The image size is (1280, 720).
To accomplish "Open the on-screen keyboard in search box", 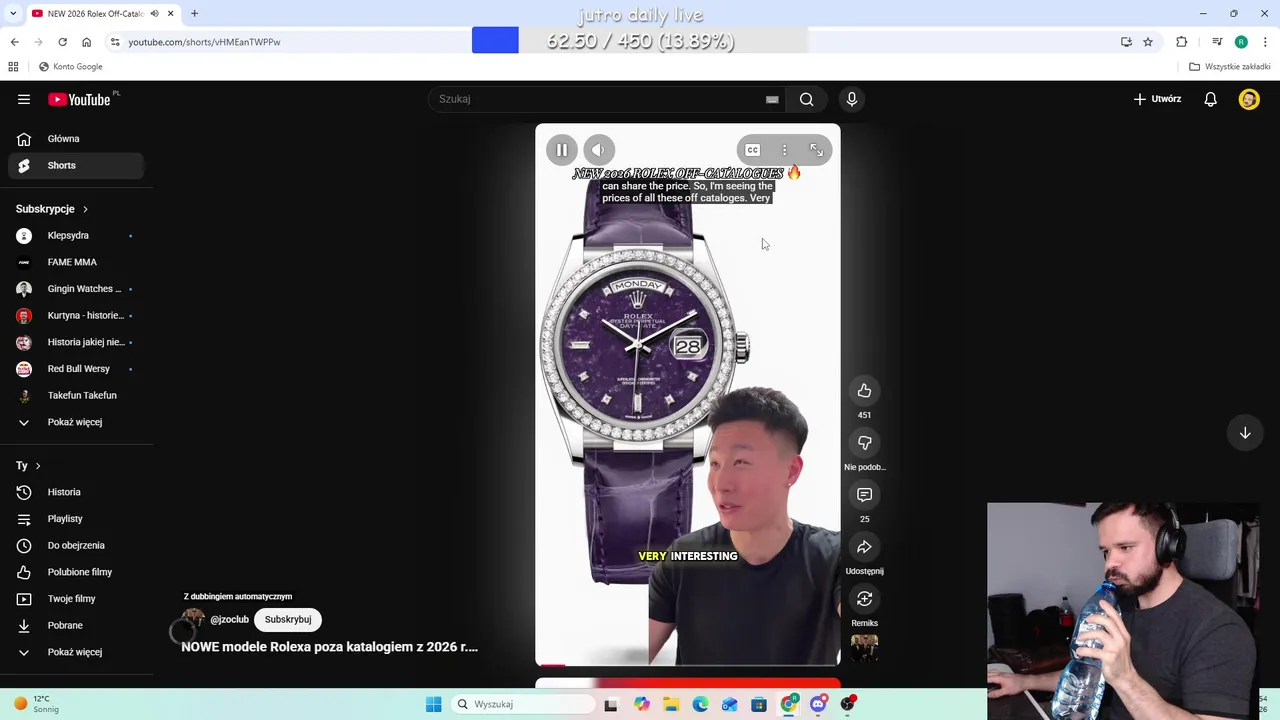I will tap(772, 99).
